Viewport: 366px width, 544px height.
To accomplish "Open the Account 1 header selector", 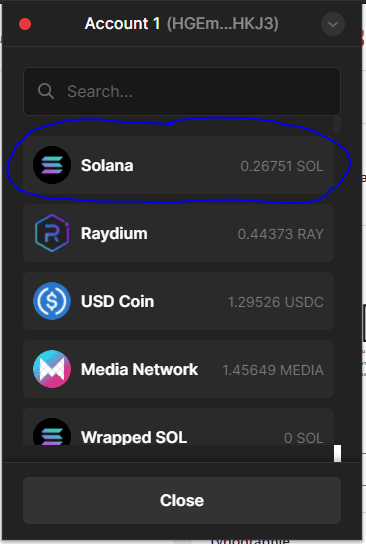I will point(181,24).
